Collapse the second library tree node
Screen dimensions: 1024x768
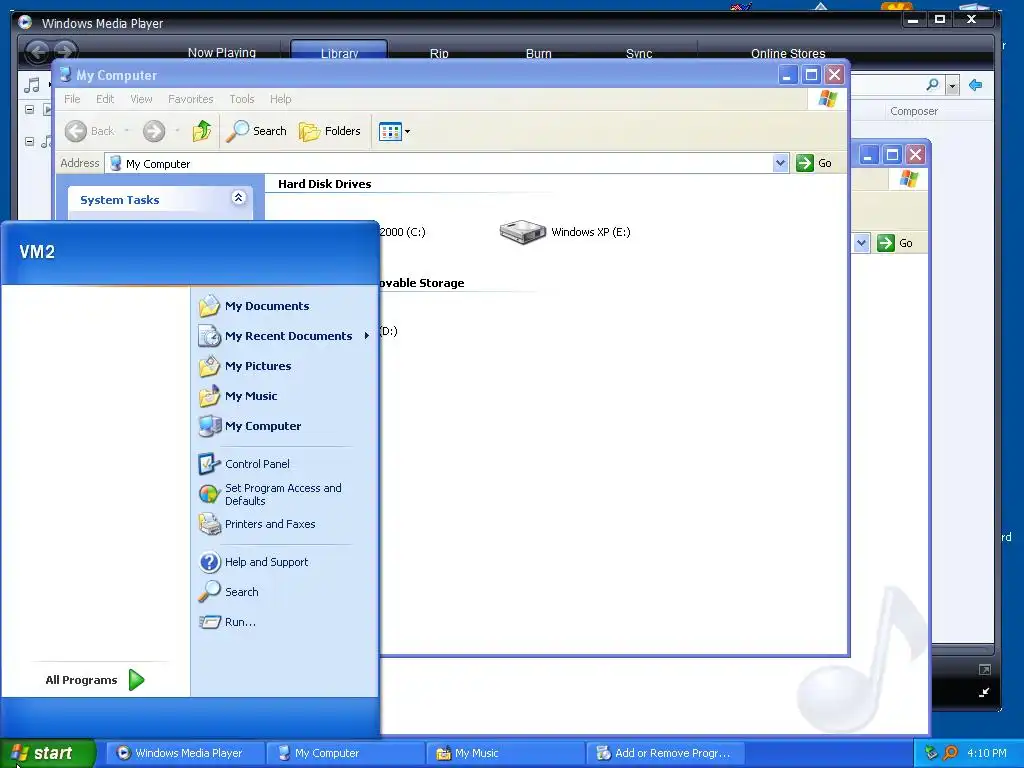coord(29,141)
